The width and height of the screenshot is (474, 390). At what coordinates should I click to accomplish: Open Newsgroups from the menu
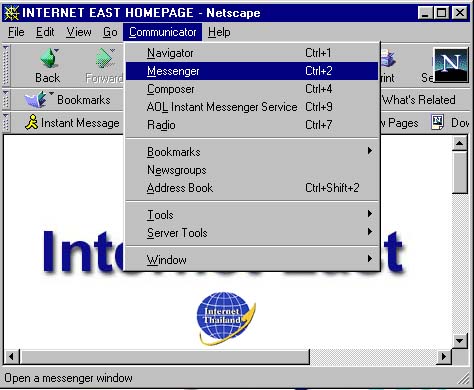pos(252,170)
